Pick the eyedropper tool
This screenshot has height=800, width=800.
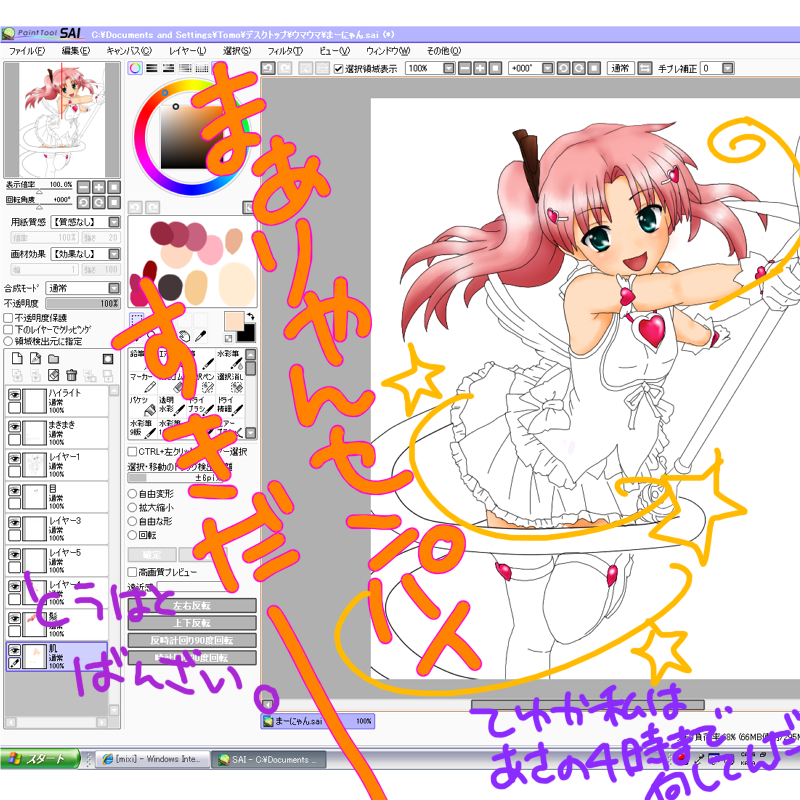pyautogui.click(x=201, y=336)
